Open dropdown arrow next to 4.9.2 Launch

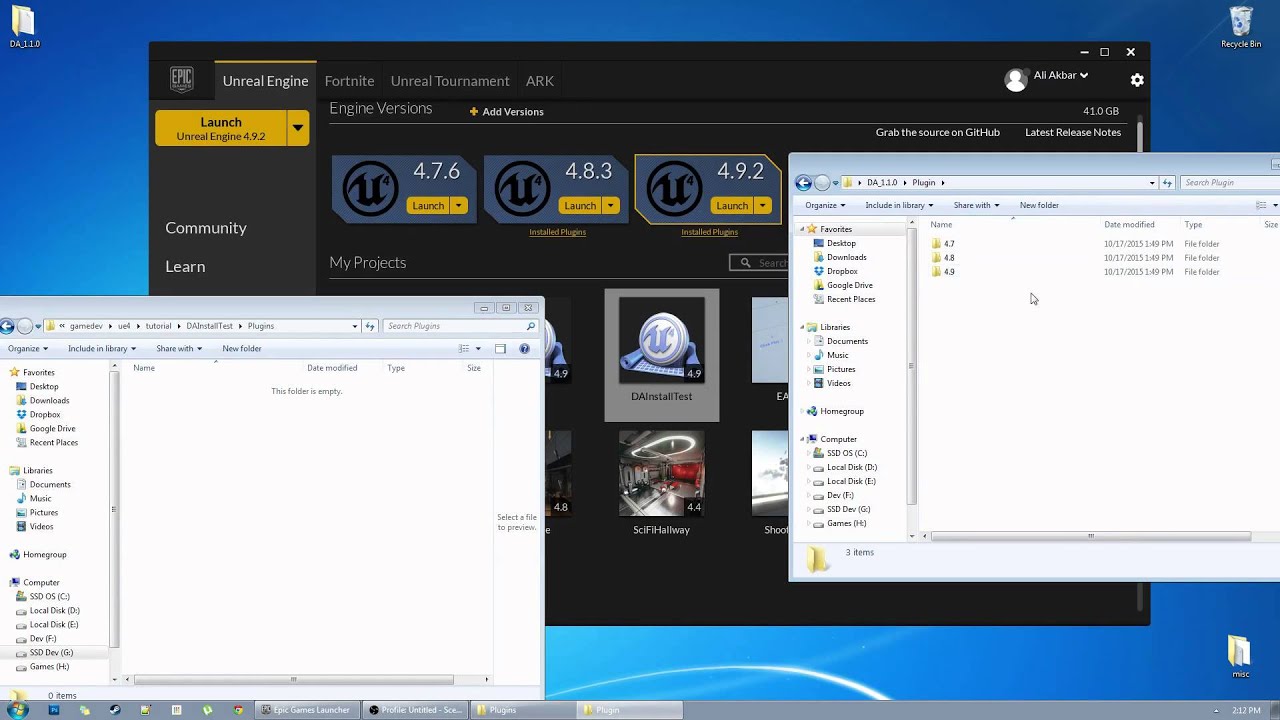point(763,206)
